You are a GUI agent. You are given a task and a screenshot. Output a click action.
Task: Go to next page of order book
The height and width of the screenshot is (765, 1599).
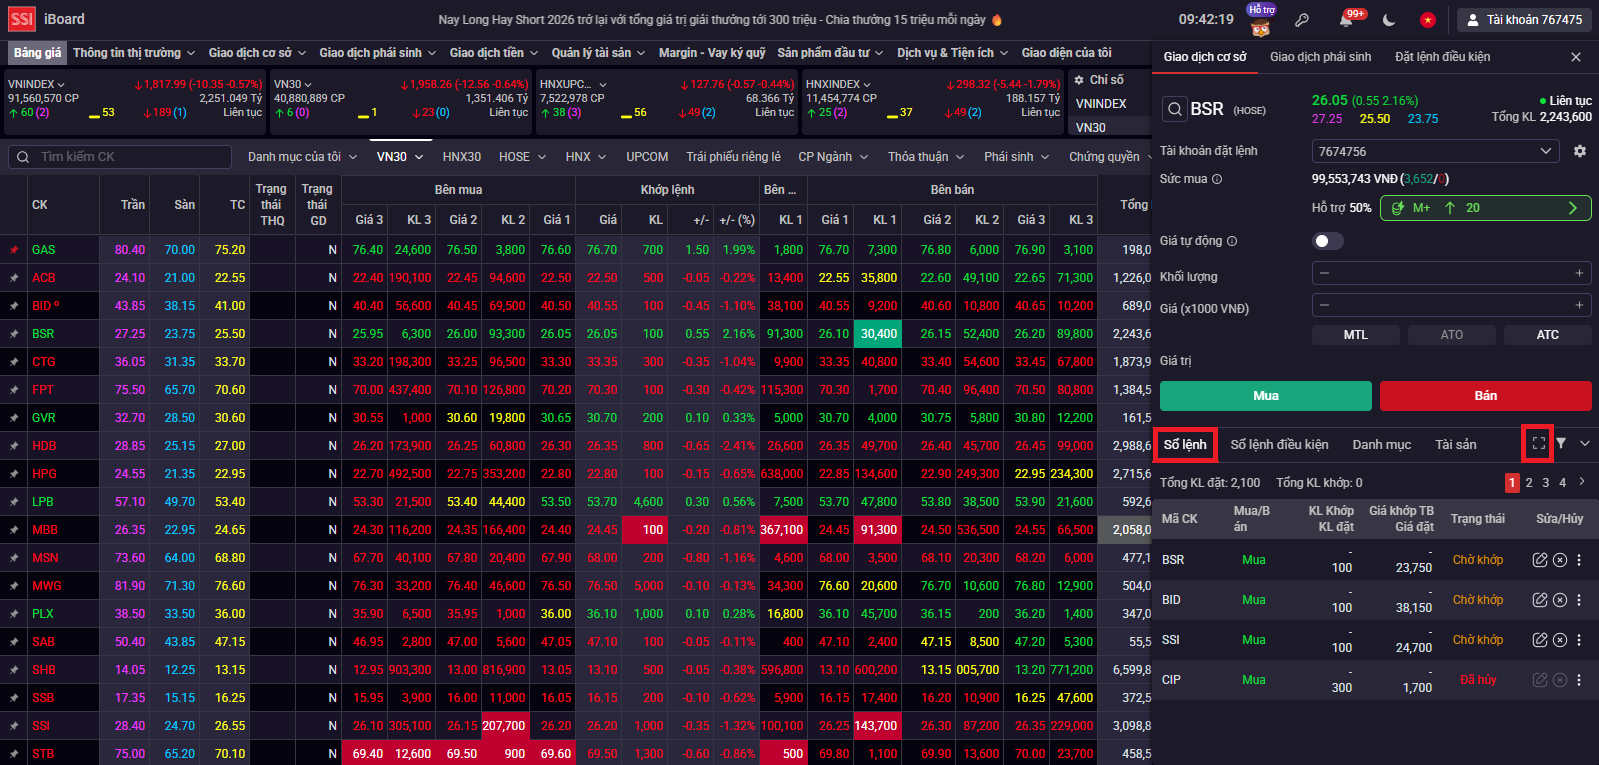pyautogui.click(x=1582, y=482)
